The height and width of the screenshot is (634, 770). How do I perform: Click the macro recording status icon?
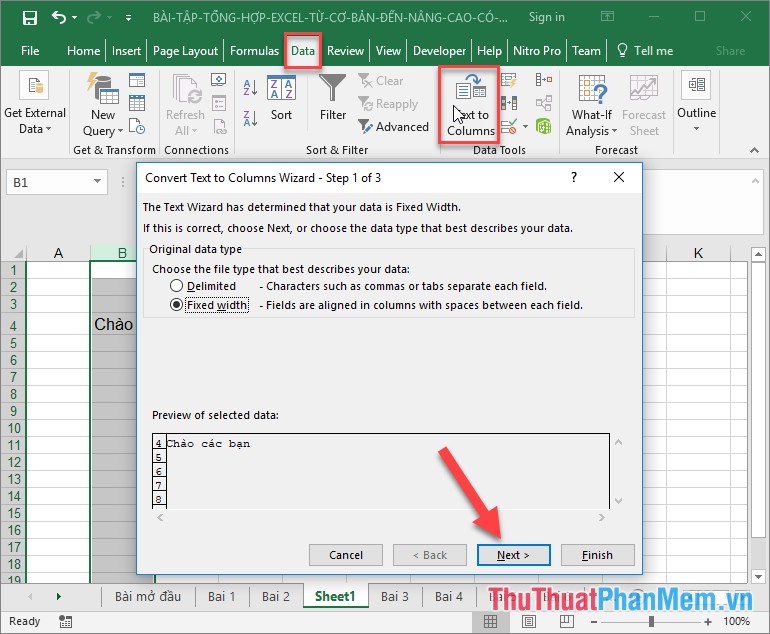click(x=65, y=622)
